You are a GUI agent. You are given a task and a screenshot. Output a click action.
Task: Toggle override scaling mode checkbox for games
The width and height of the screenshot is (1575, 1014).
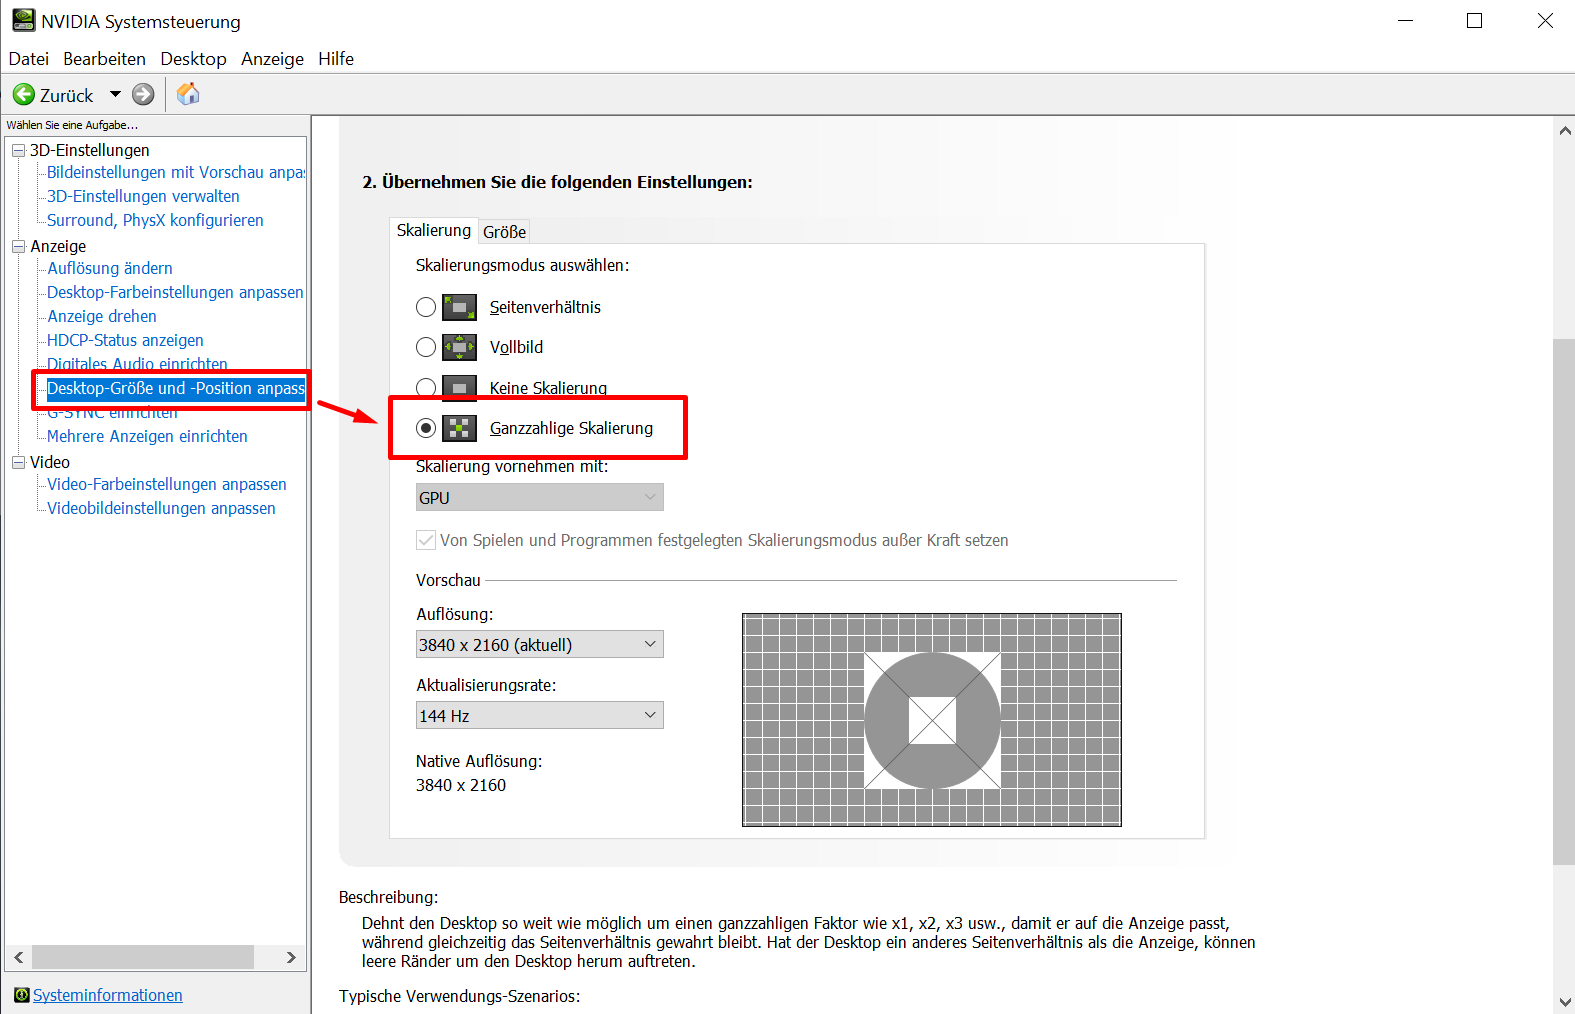click(426, 540)
